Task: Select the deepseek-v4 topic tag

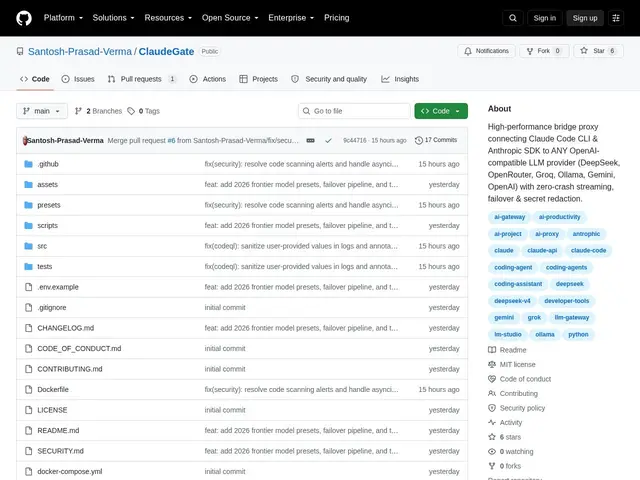Action: click(x=512, y=301)
